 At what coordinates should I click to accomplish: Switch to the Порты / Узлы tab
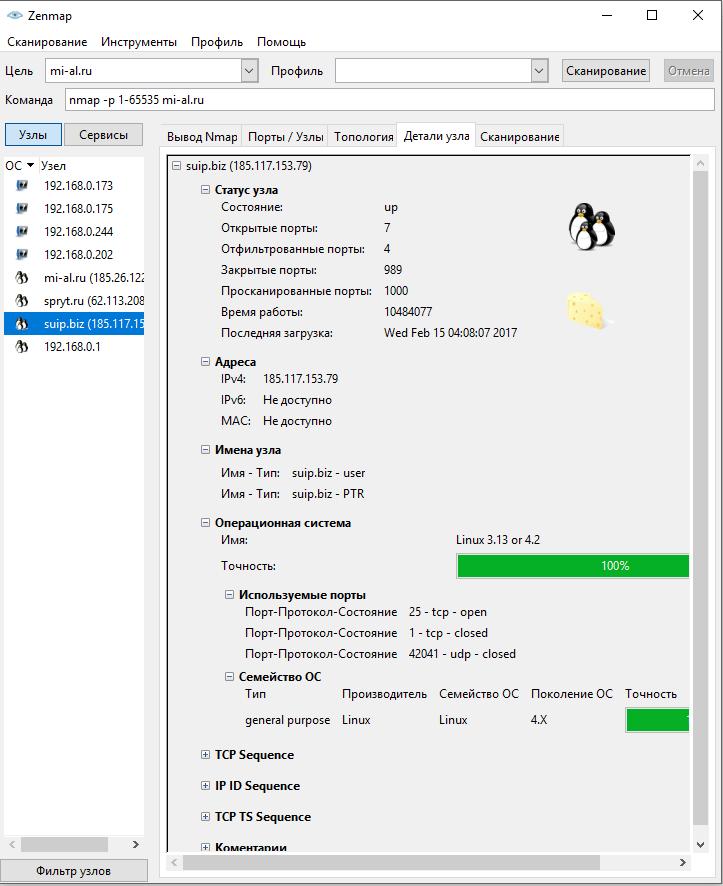click(x=285, y=137)
